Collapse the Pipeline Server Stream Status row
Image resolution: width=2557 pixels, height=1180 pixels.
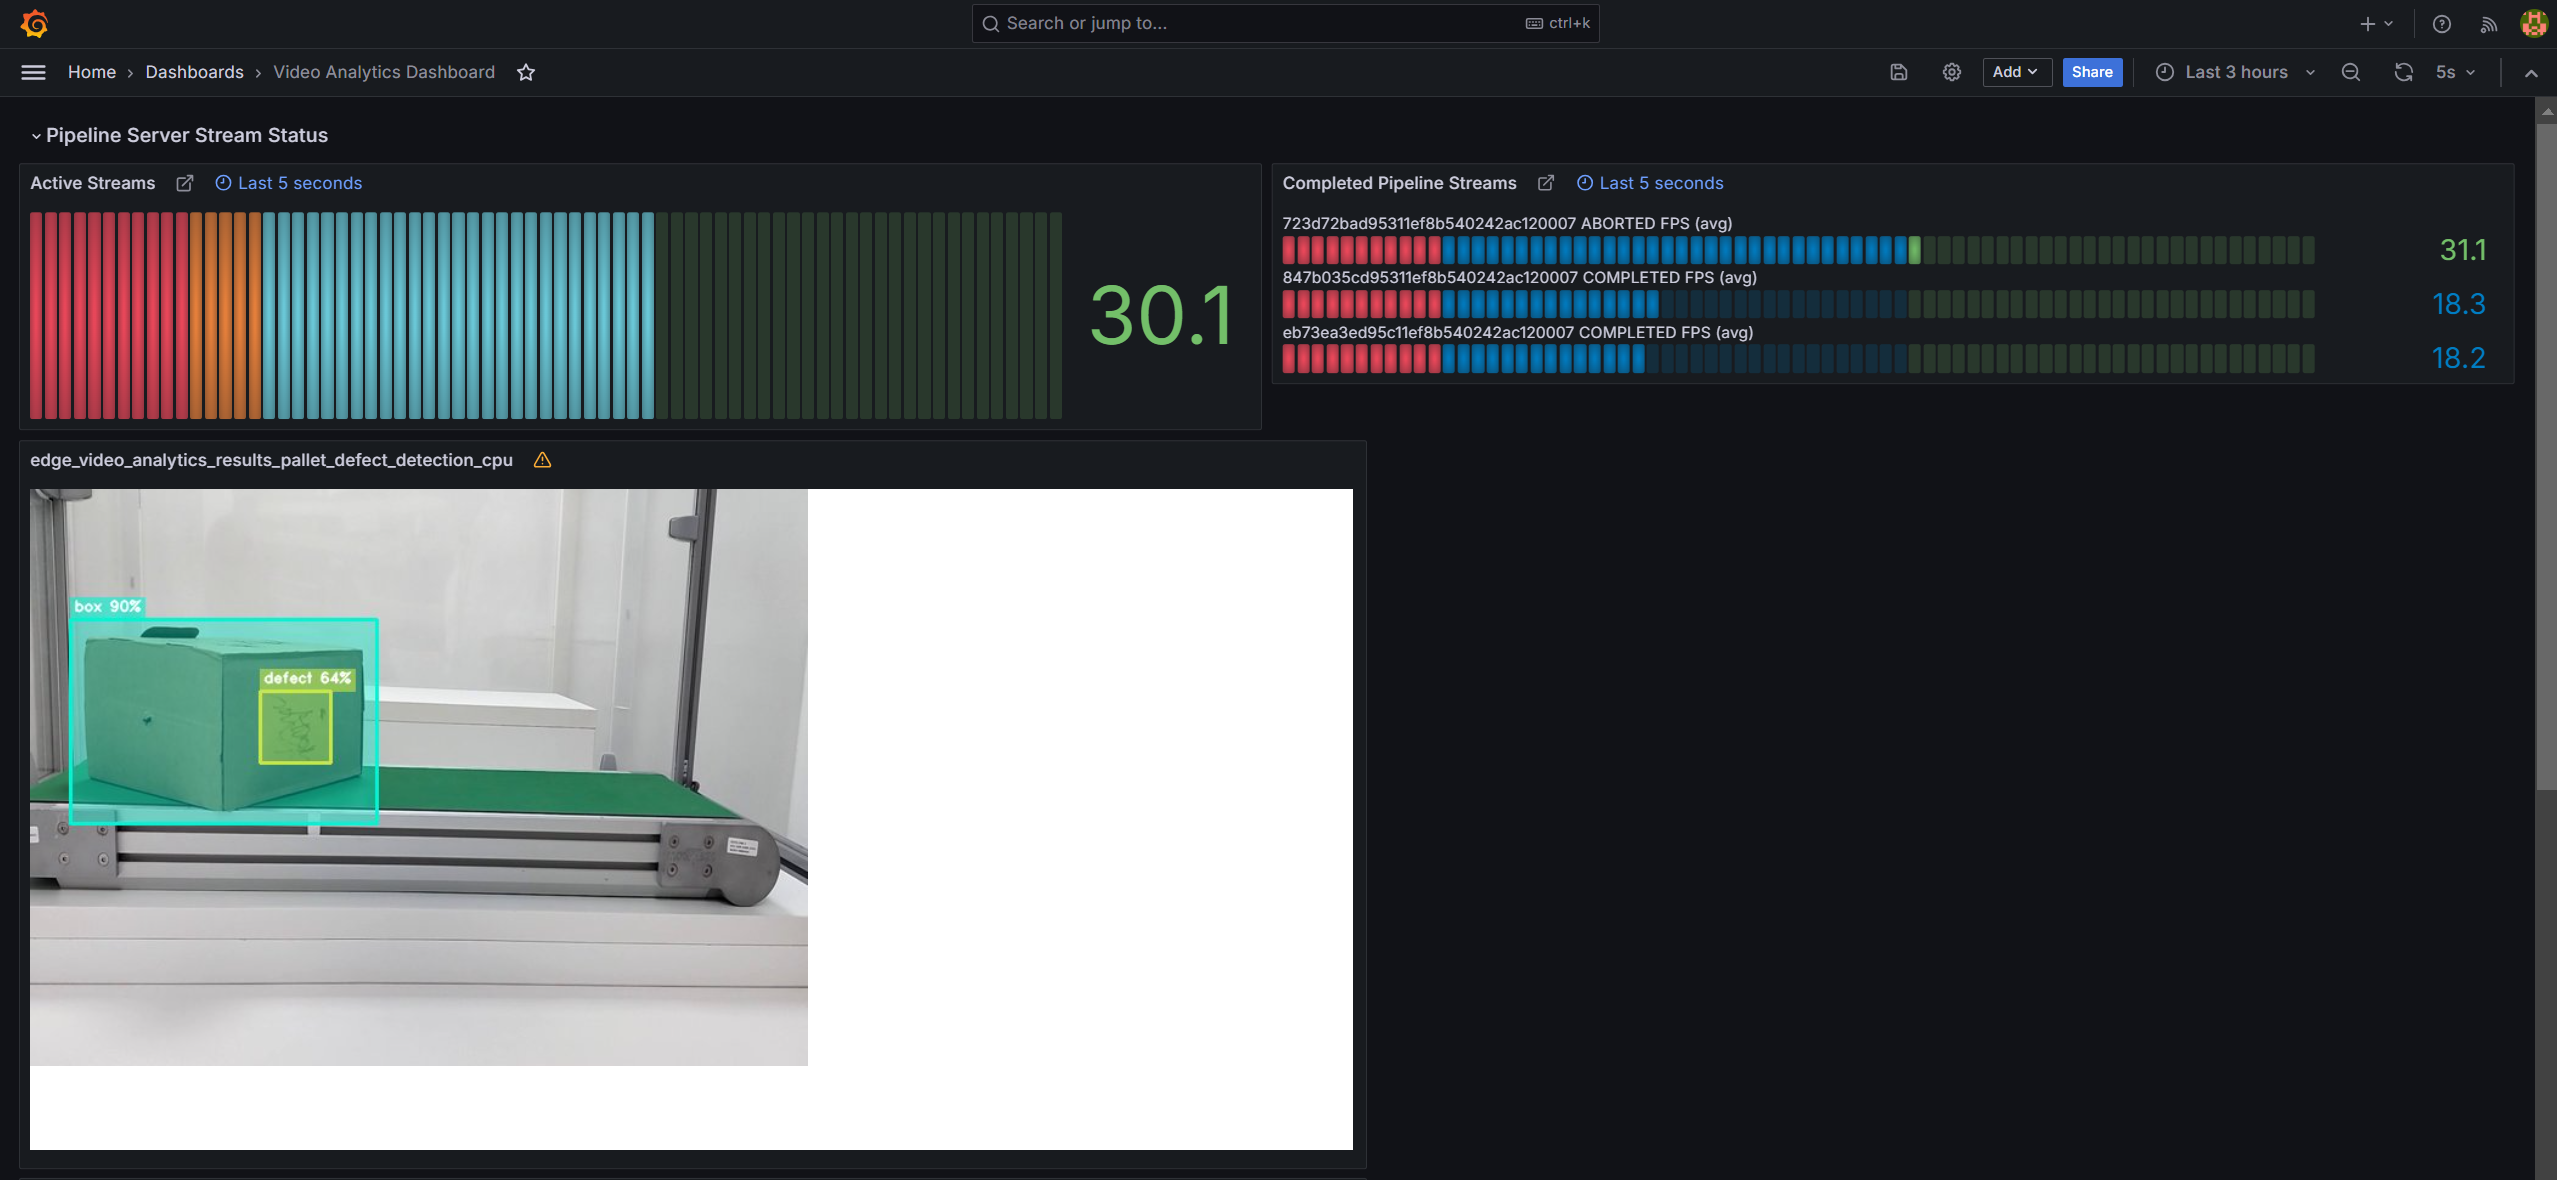36,136
